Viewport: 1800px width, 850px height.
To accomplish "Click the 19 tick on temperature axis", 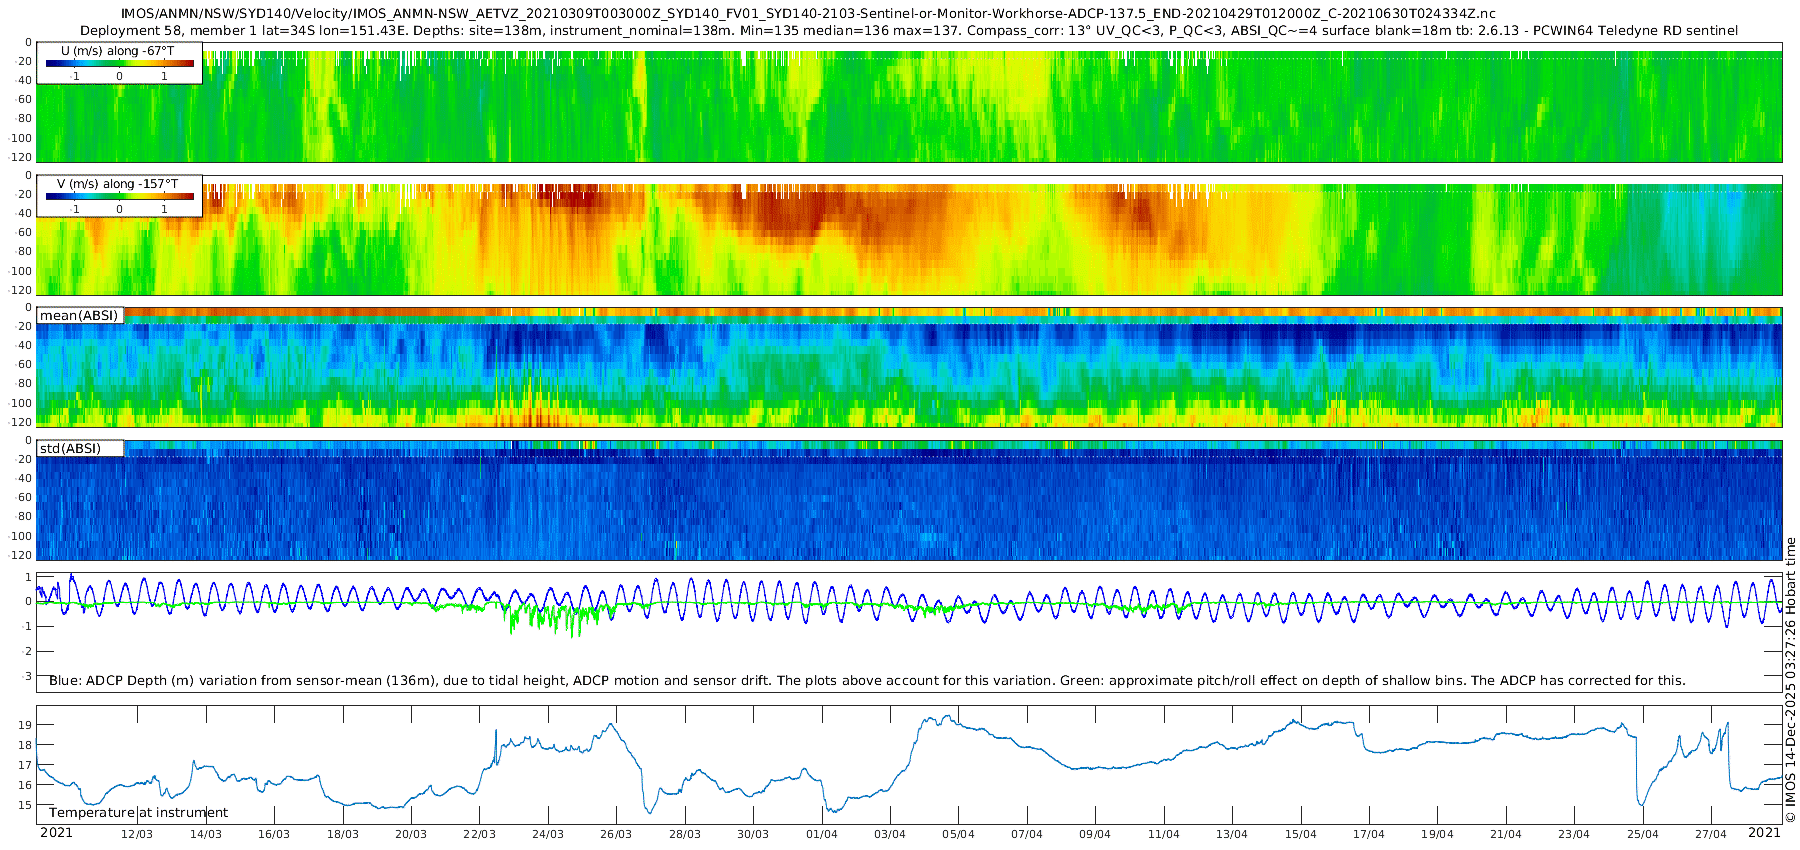I will coord(26,725).
